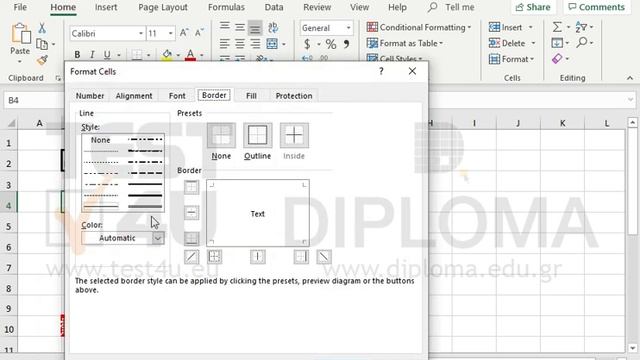Image resolution: width=640 pixels, height=360 pixels.
Task: Click the Copy icon in Clipboard group
Action: pyautogui.click(x=42, y=44)
